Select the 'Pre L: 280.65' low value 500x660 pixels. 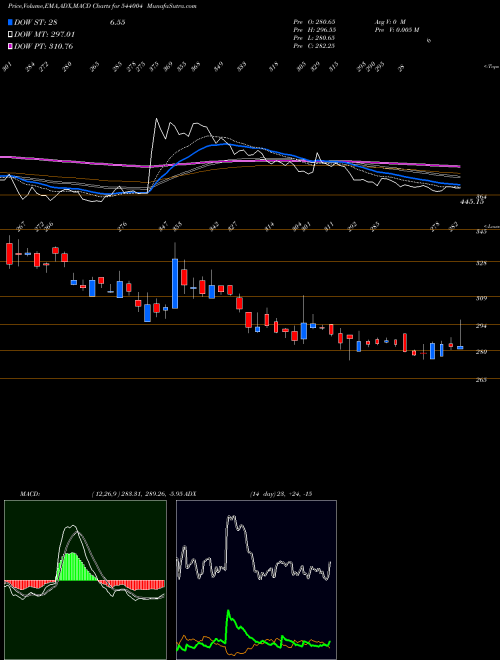(314, 38)
